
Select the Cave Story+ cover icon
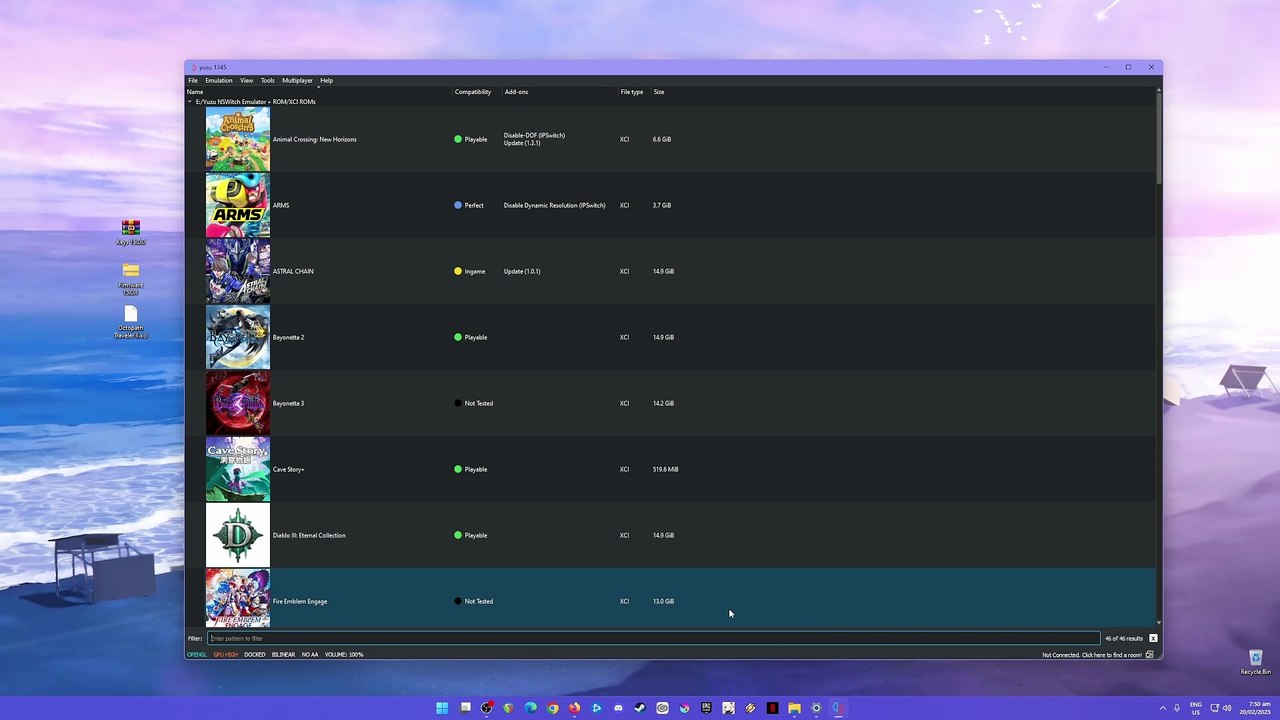[237, 469]
